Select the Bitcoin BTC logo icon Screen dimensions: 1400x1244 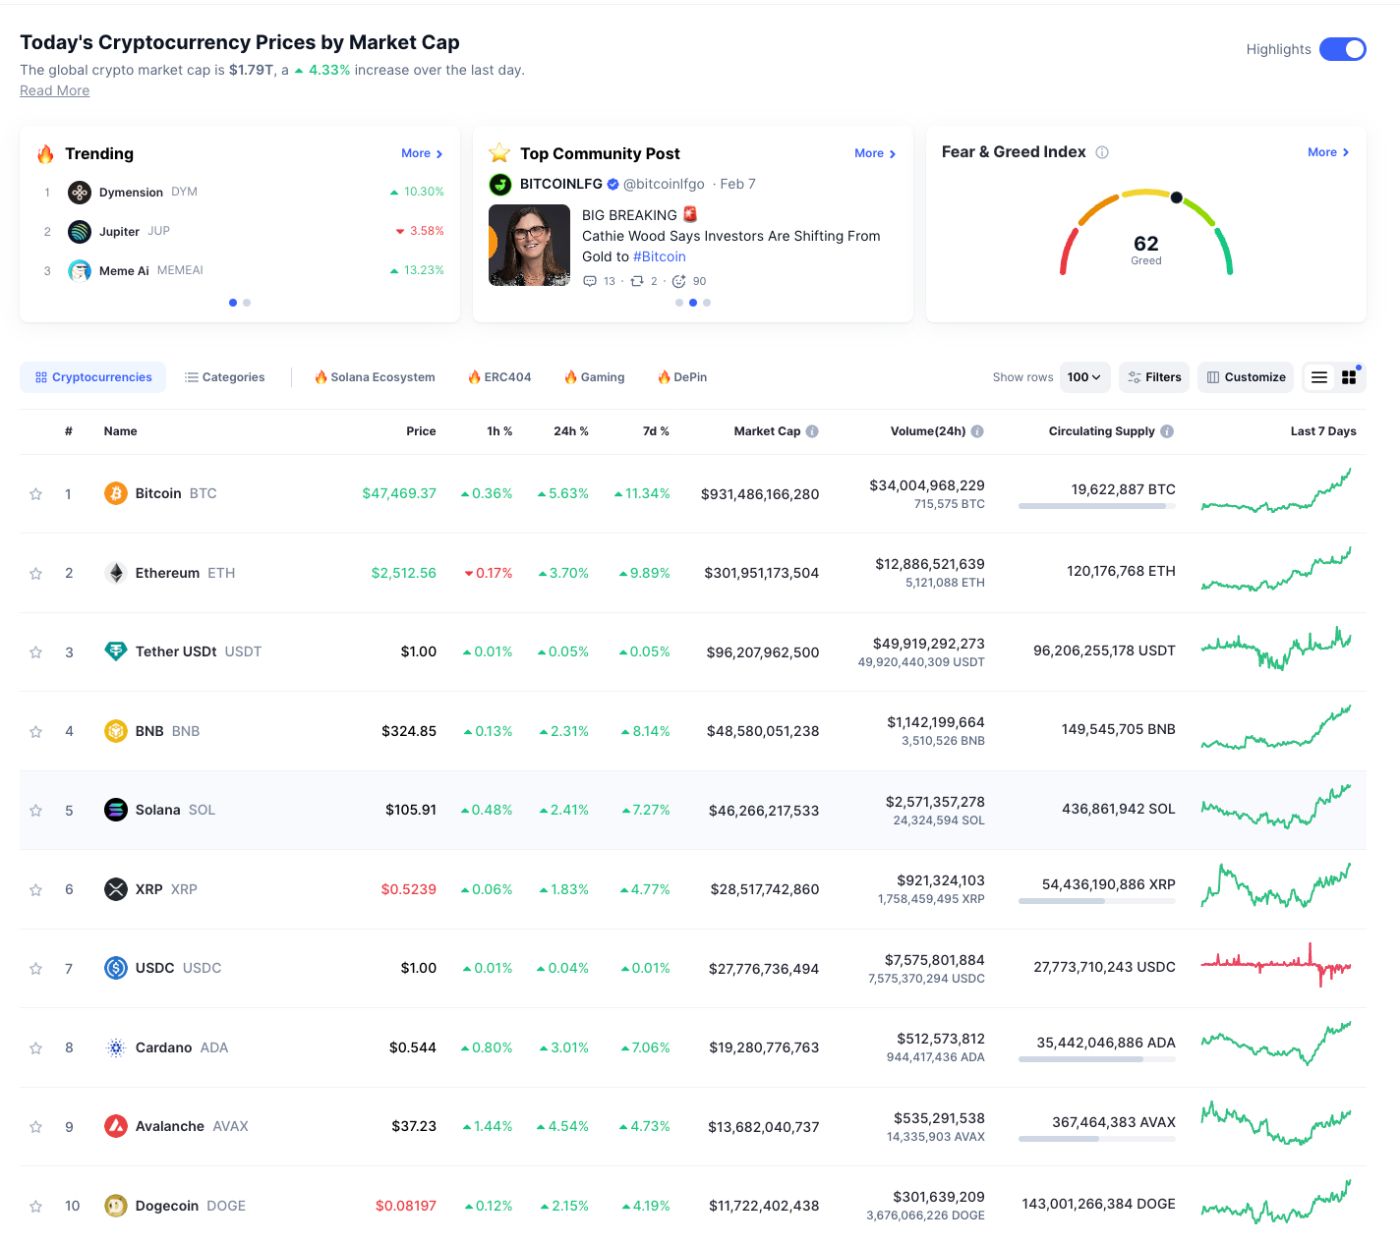tap(115, 492)
